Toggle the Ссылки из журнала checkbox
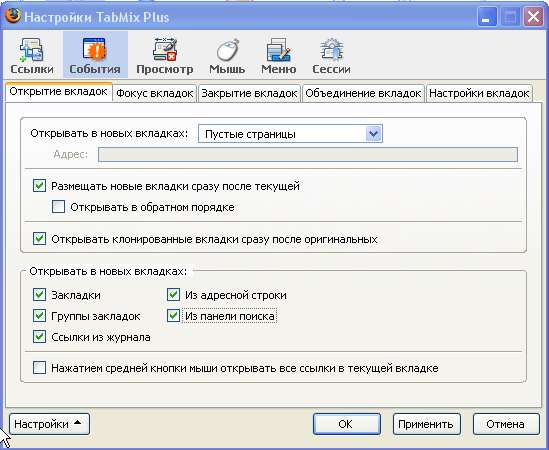 pyautogui.click(x=40, y=337)
